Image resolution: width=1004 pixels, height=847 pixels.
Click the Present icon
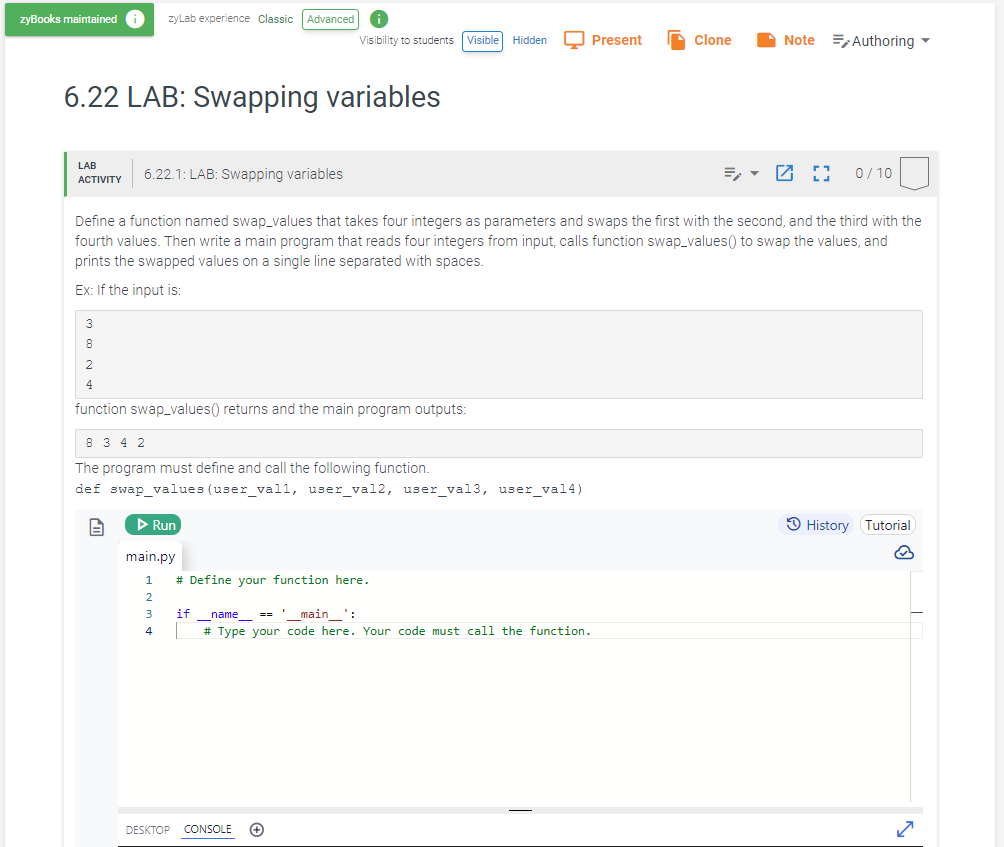click(x=573, y=39)
